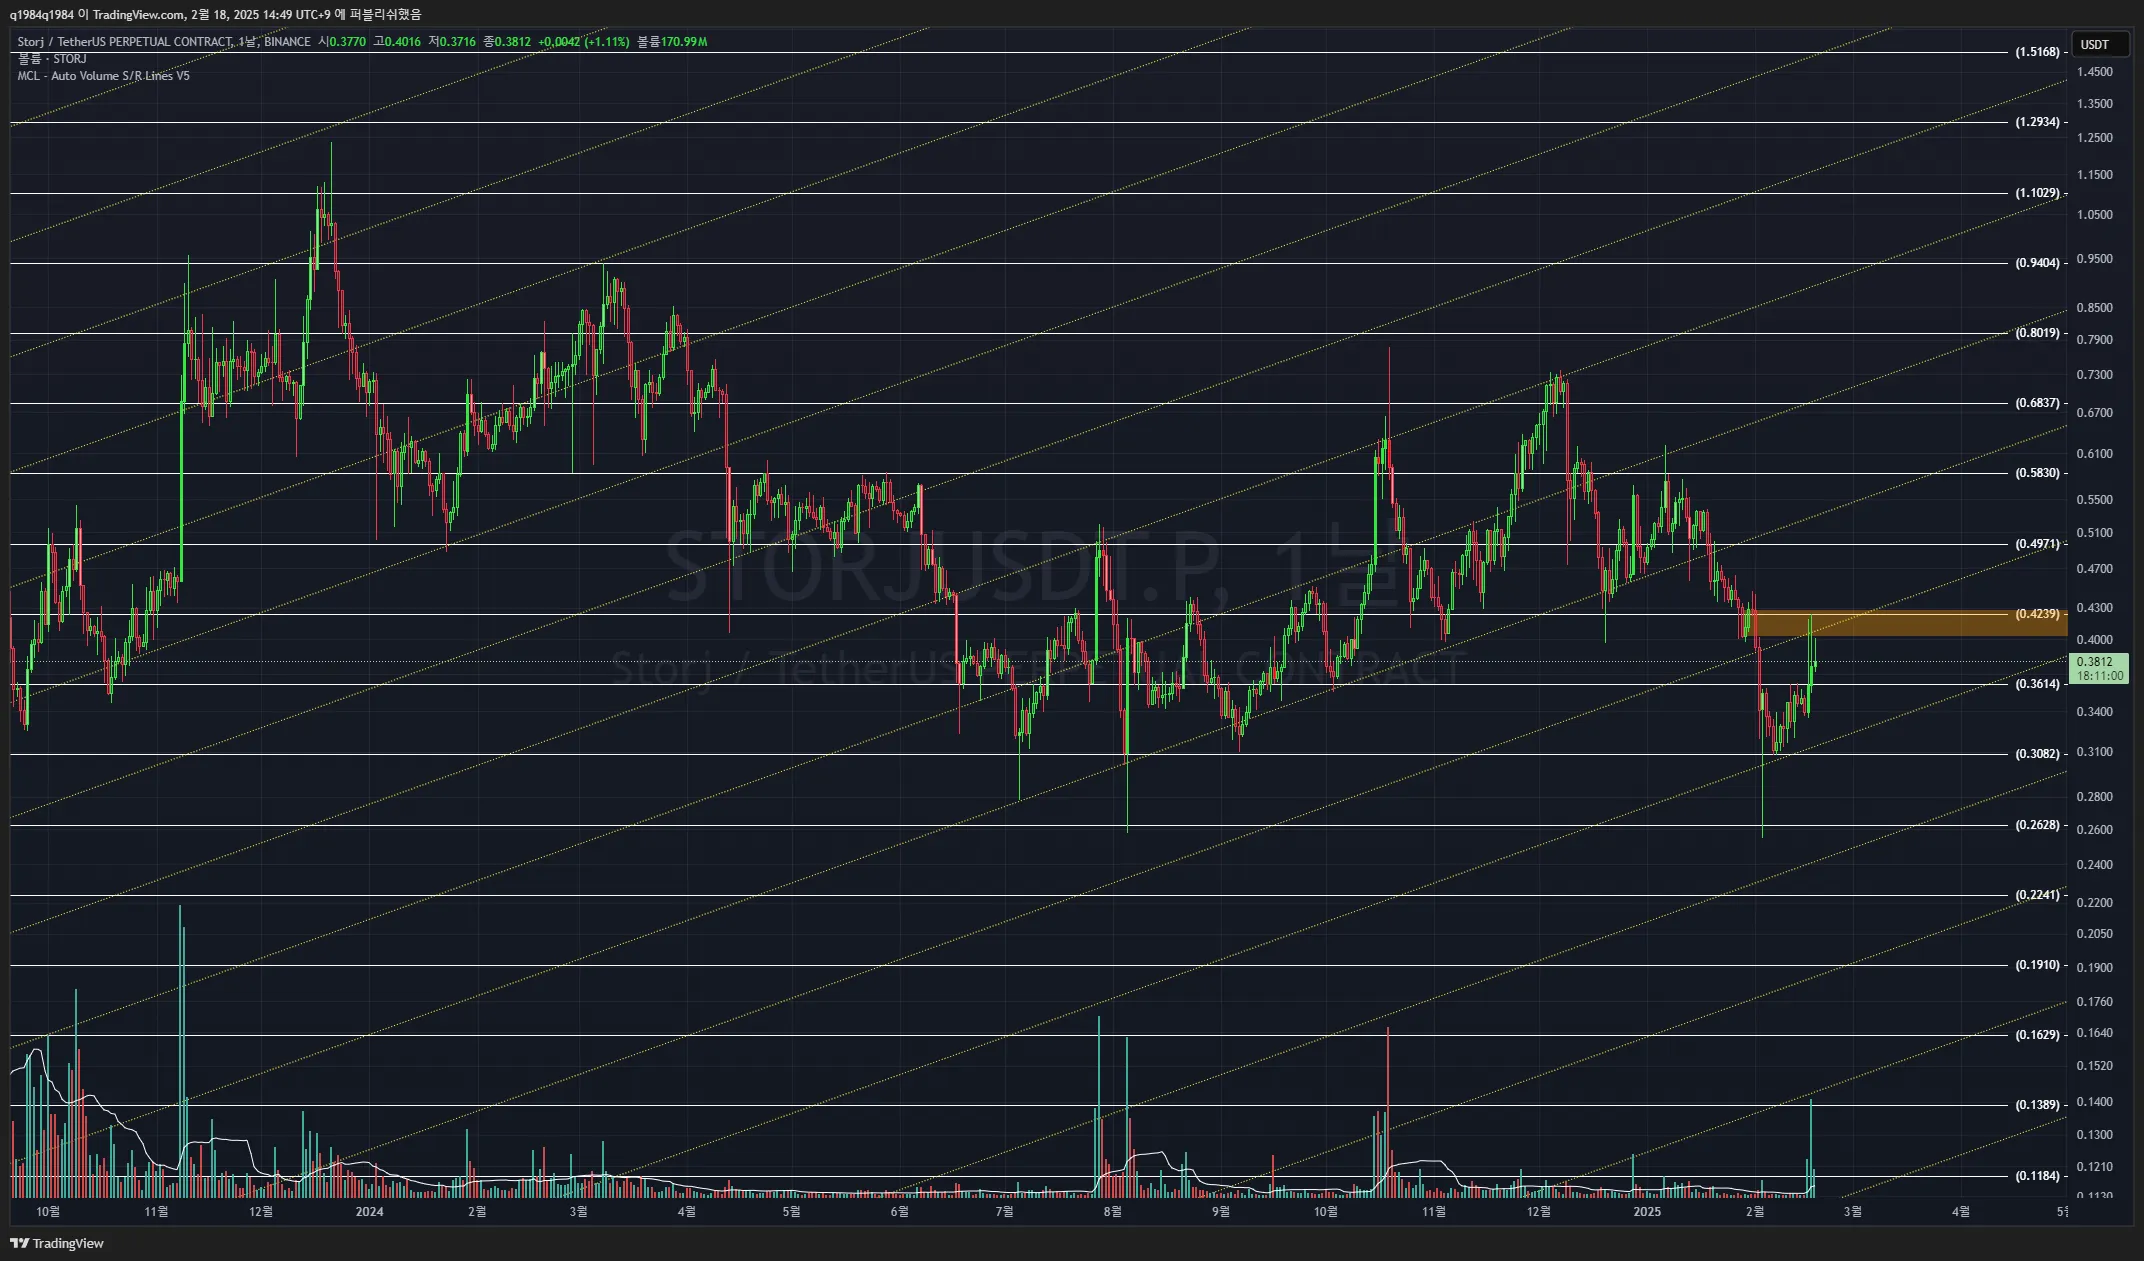Image resolution: width=2144 pixels, height=1261 pixels.
Task: Click the 6월 label on the time axis
Action: 899,1212
